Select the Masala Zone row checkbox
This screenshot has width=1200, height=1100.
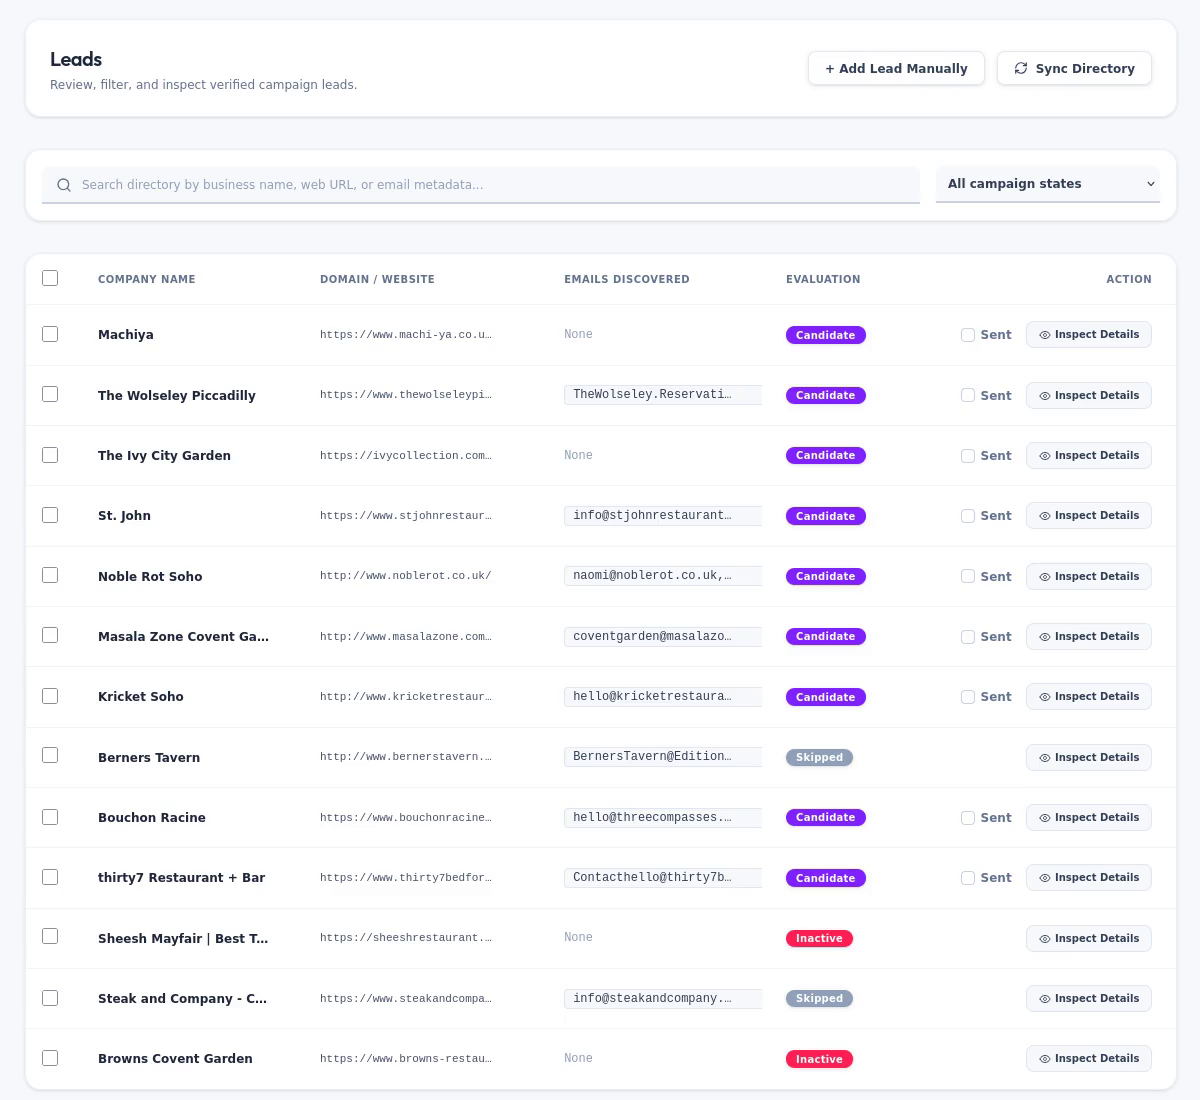50,635
